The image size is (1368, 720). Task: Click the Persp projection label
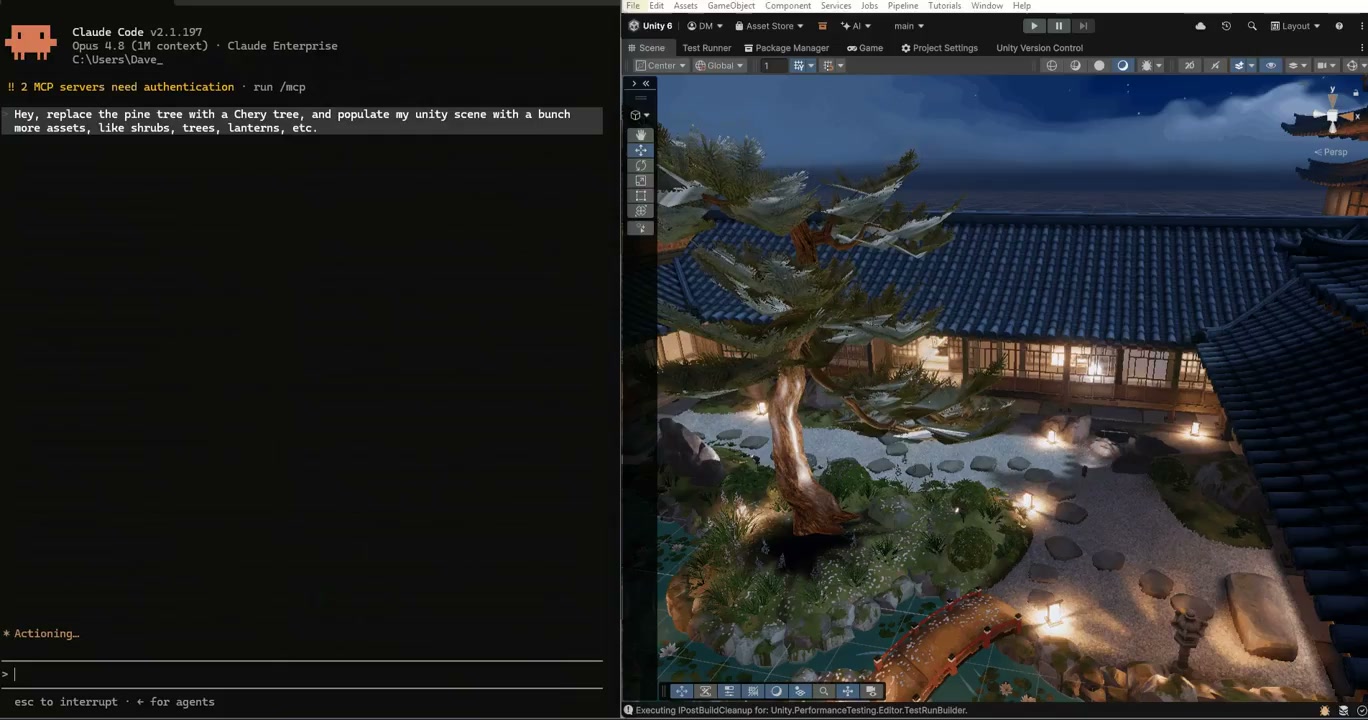click(1331, 152)
